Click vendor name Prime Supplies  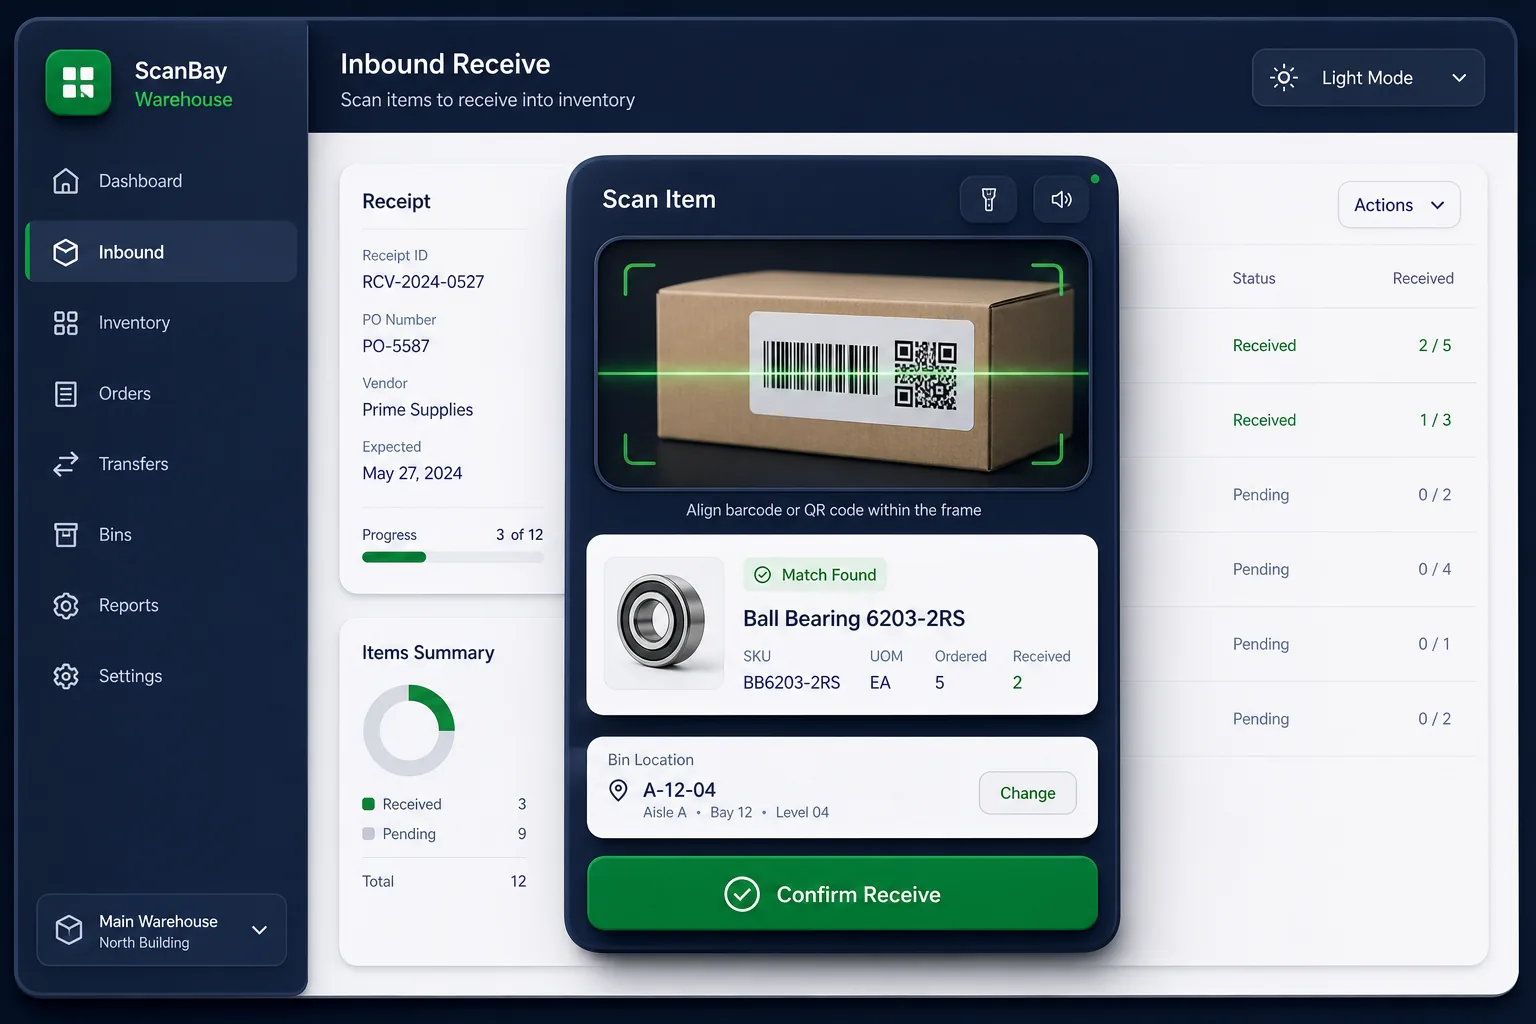tap(418, 410)
